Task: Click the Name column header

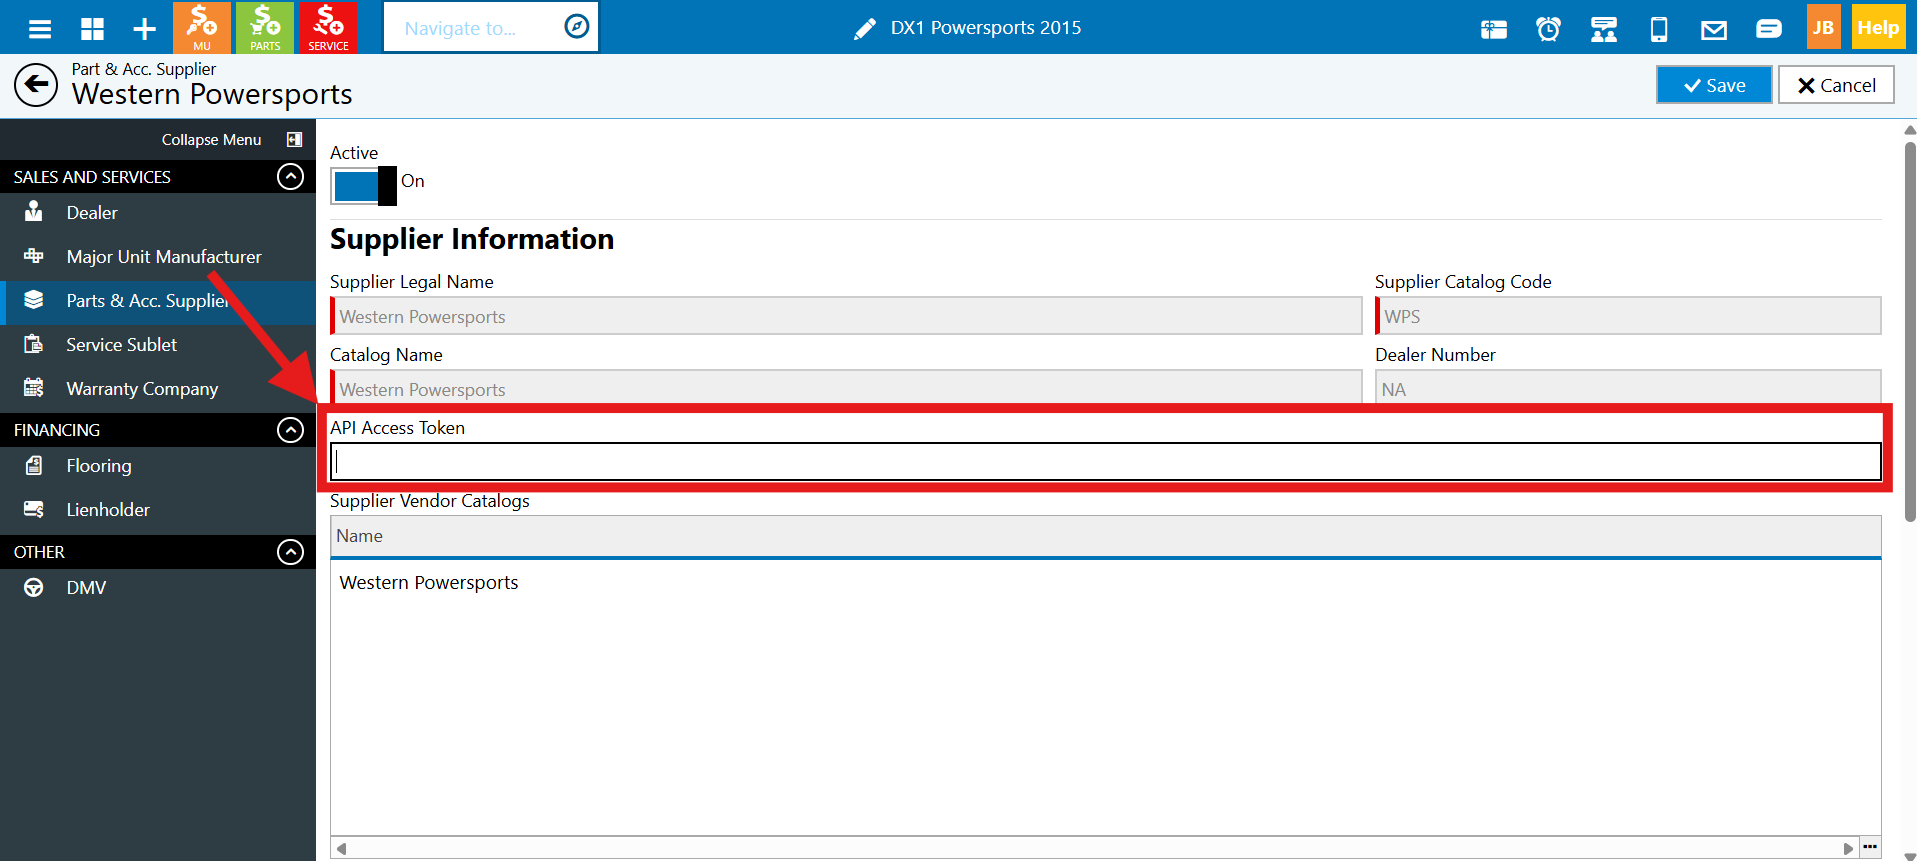Action: (1105, 536)
